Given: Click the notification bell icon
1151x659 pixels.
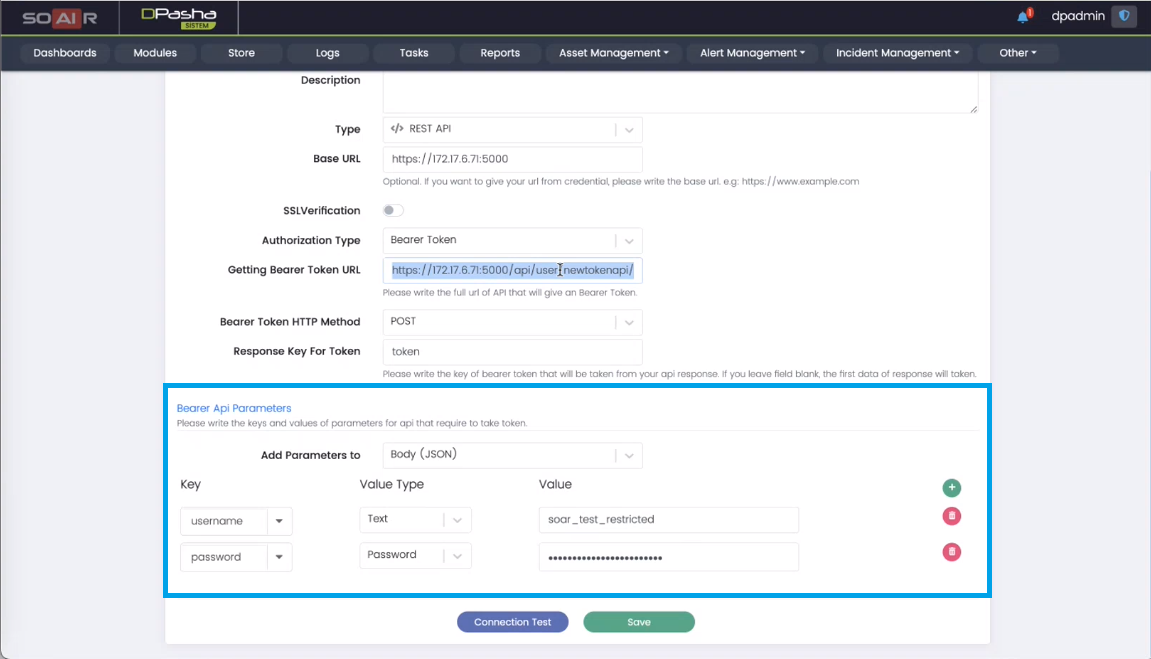Looking at the screenshot, I should (x=1023, y=17).
